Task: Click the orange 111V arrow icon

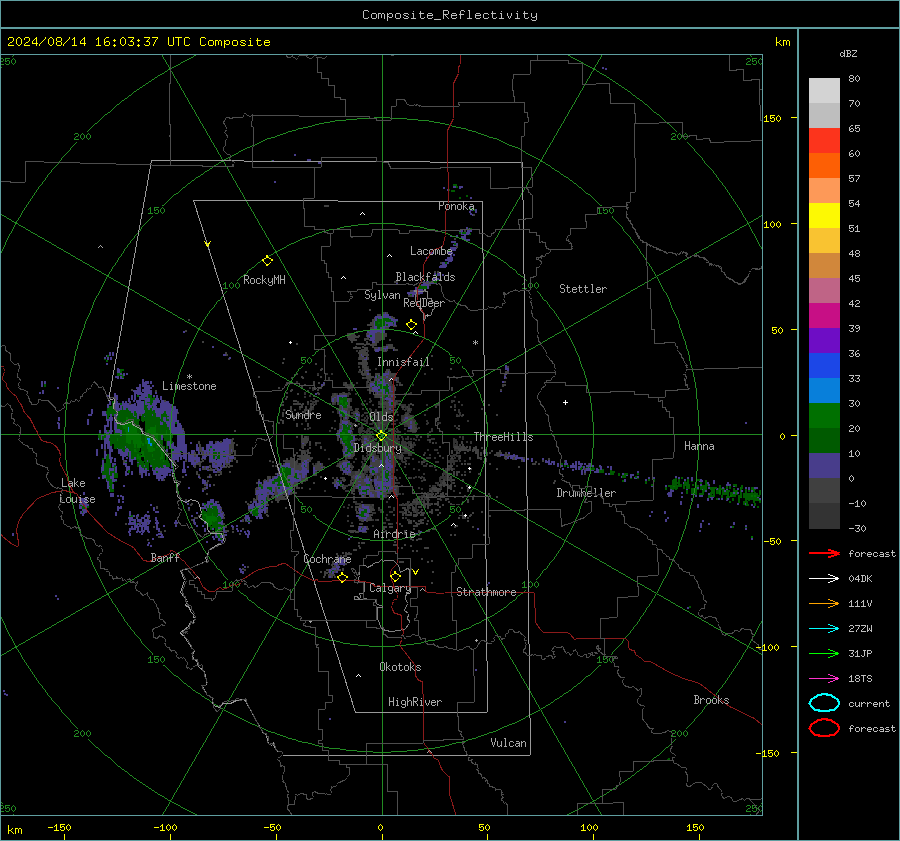Action: point(824,603)
